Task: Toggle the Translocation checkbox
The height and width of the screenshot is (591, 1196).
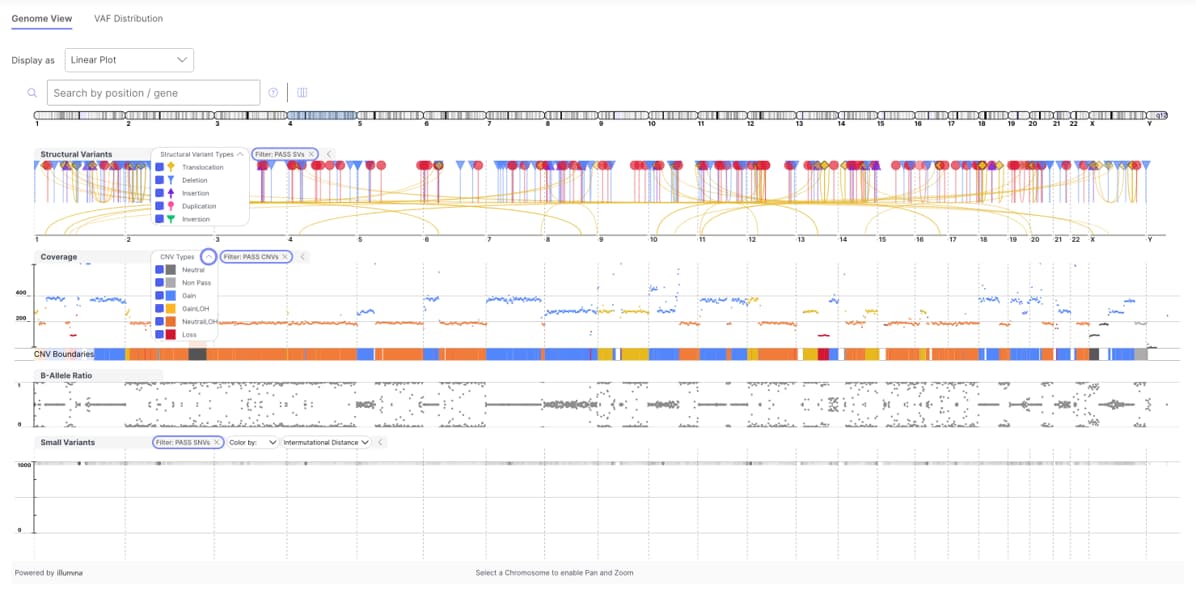Action: 159,167
